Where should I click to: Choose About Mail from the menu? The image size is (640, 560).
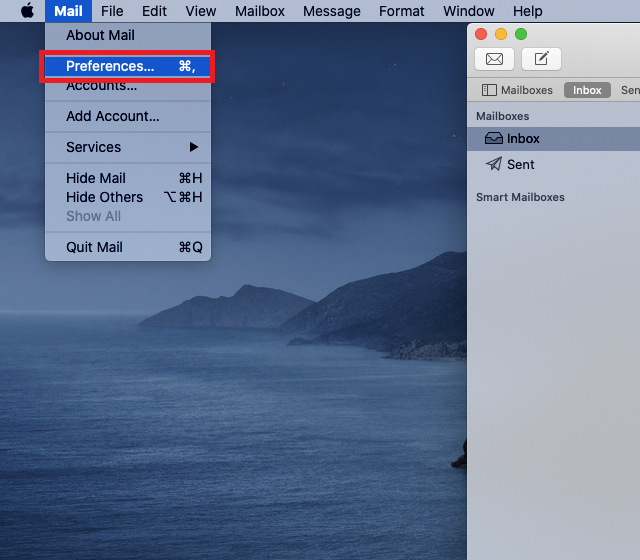(x=128, y=35)
